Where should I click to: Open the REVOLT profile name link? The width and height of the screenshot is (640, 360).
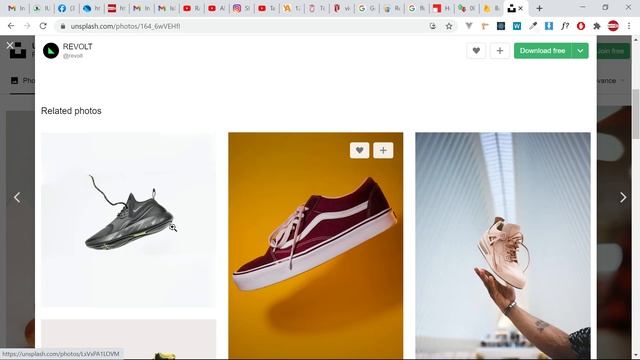pos(78,47)
